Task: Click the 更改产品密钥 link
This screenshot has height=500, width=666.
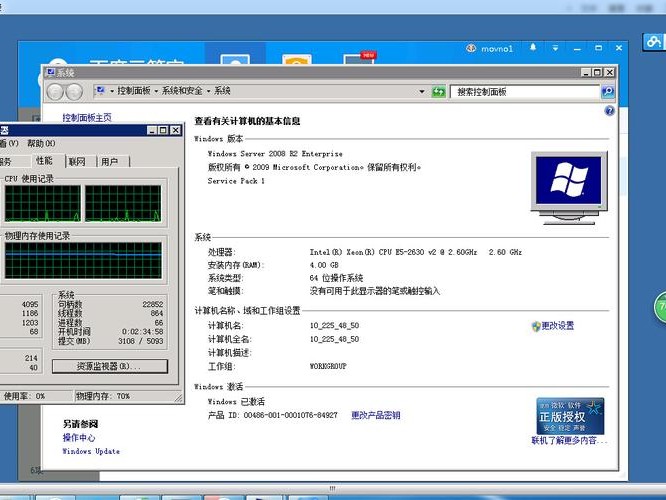Action: (375, 415)
